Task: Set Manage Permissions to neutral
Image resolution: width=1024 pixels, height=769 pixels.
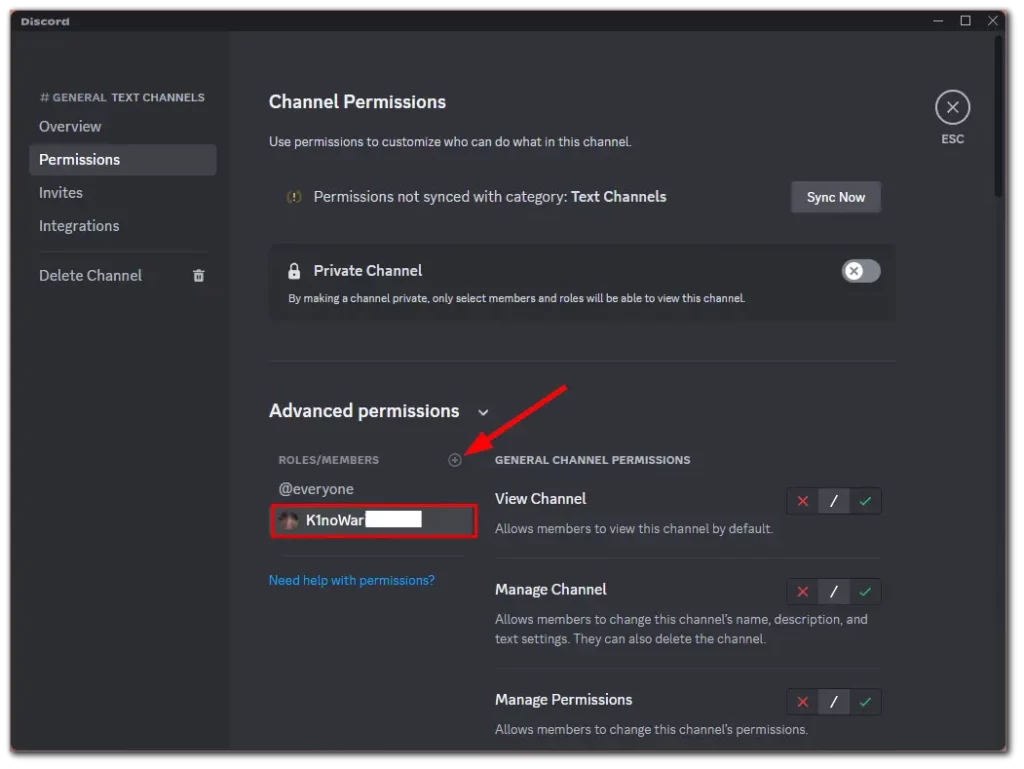Action: pos(833,702)
